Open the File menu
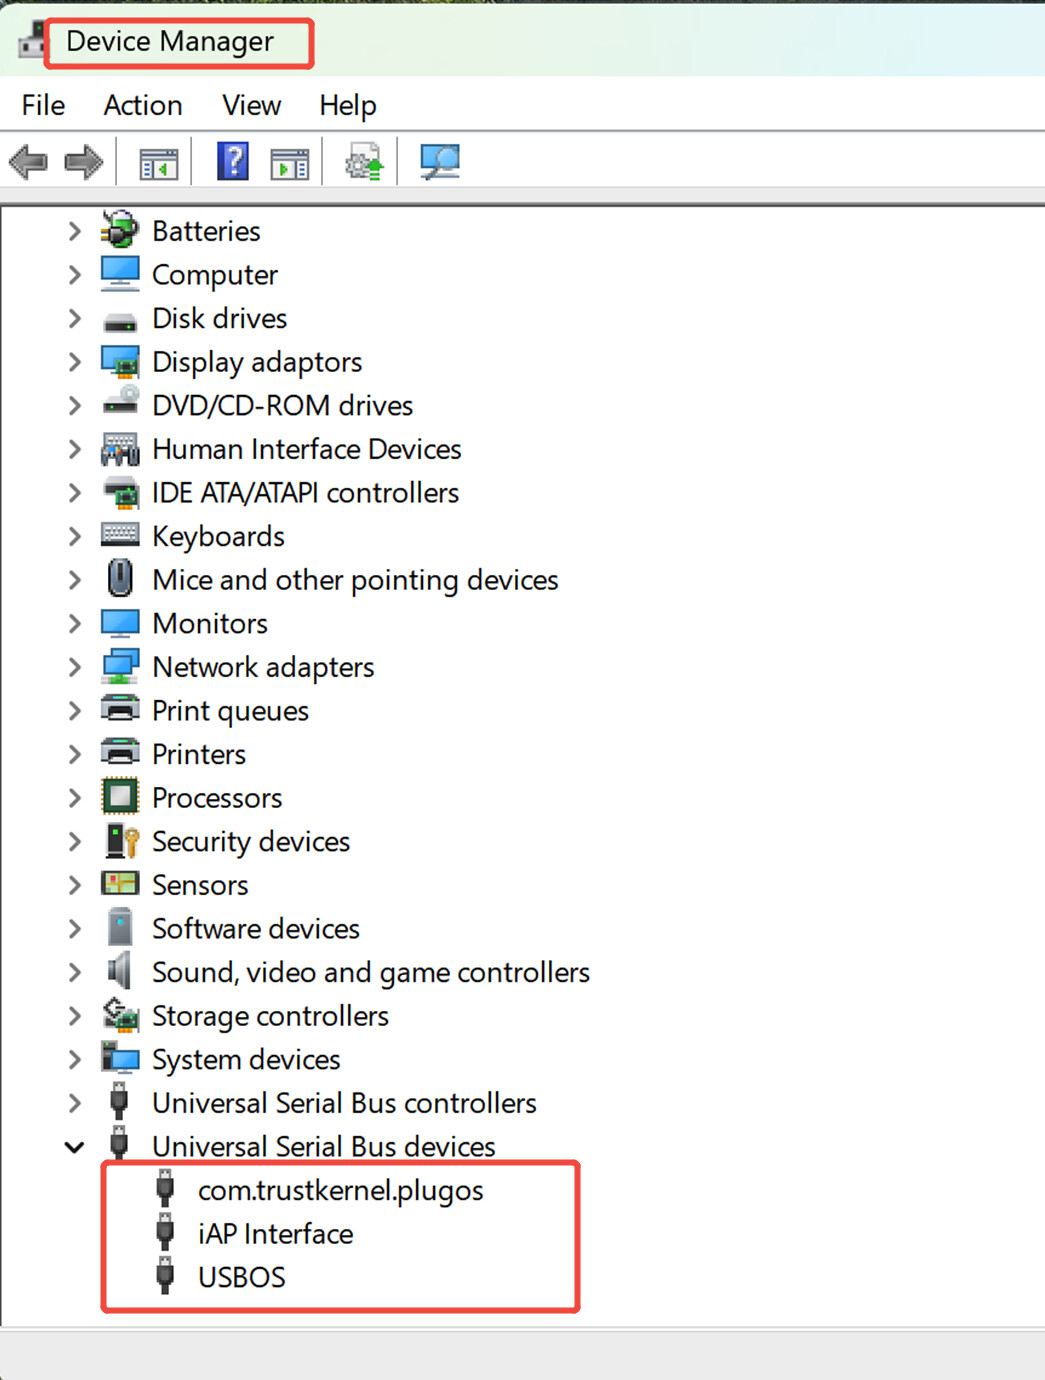 click(43, 105)
